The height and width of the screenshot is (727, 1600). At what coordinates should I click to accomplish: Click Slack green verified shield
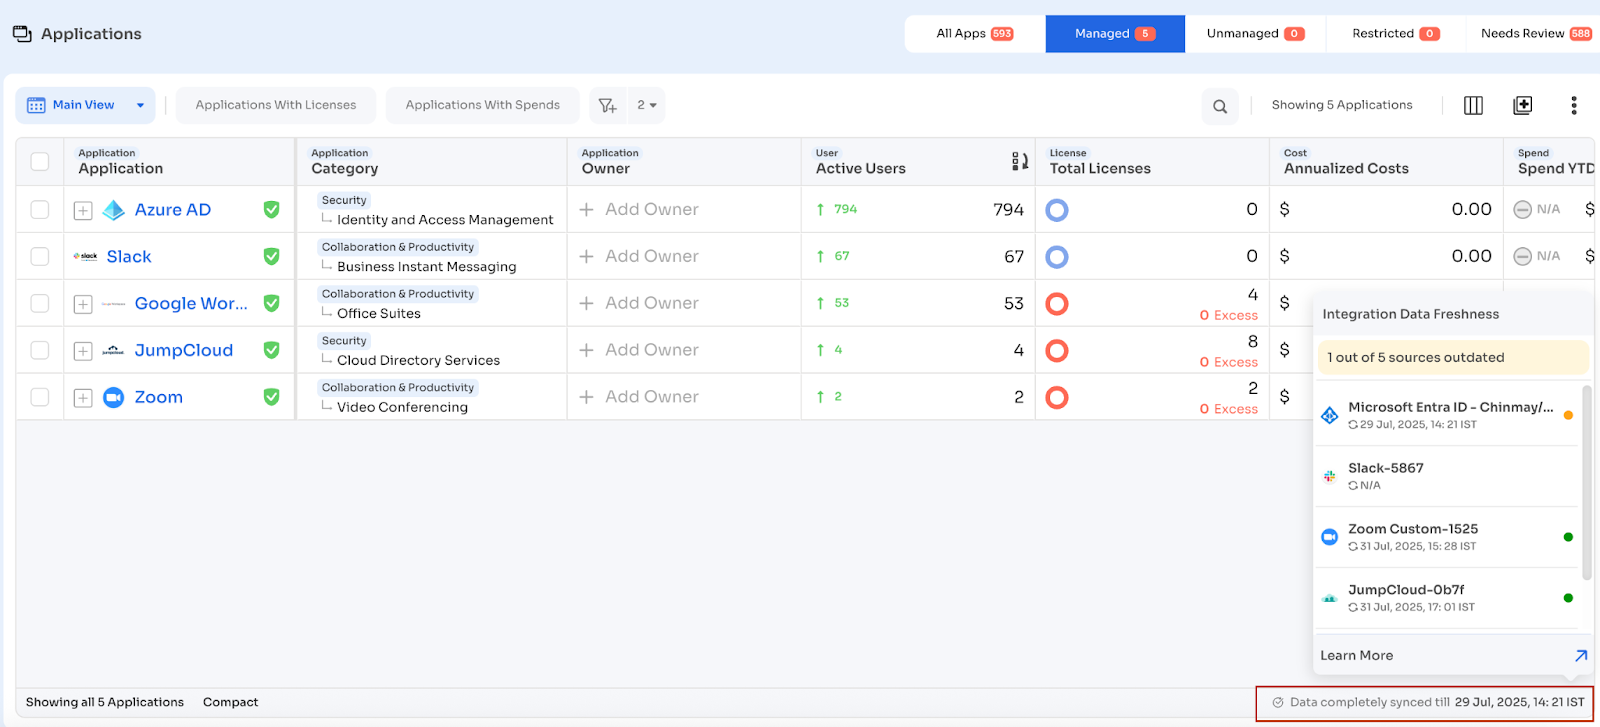point(271,256)
